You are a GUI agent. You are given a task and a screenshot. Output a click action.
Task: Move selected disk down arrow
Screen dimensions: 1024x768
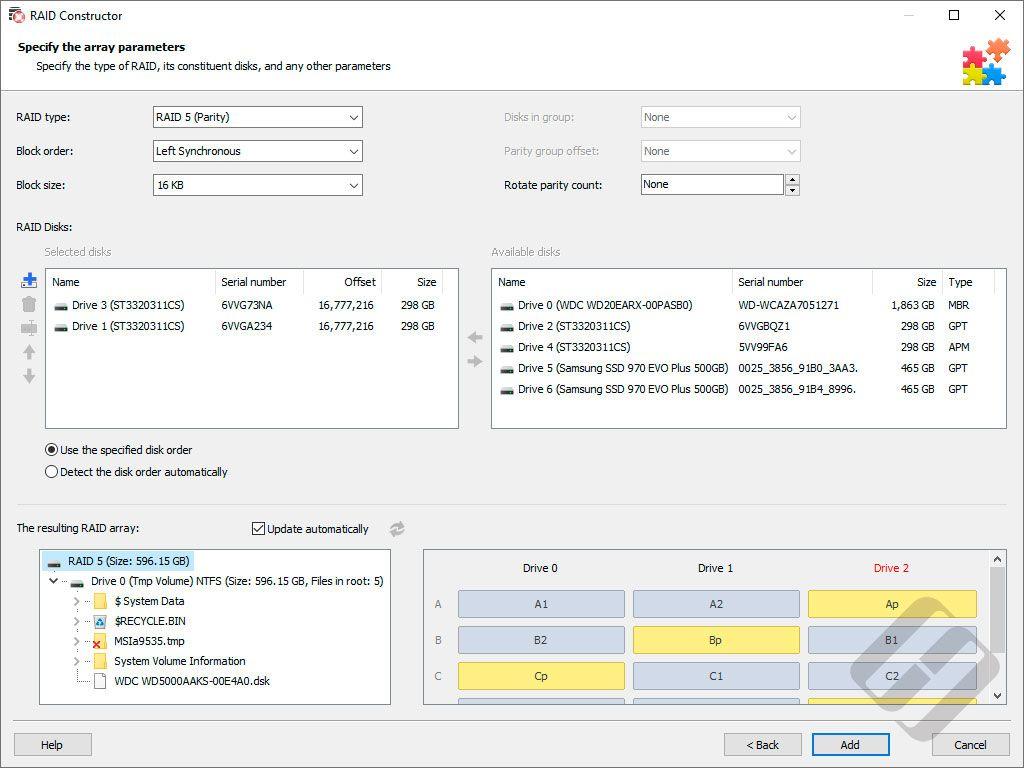pos(29,376)
